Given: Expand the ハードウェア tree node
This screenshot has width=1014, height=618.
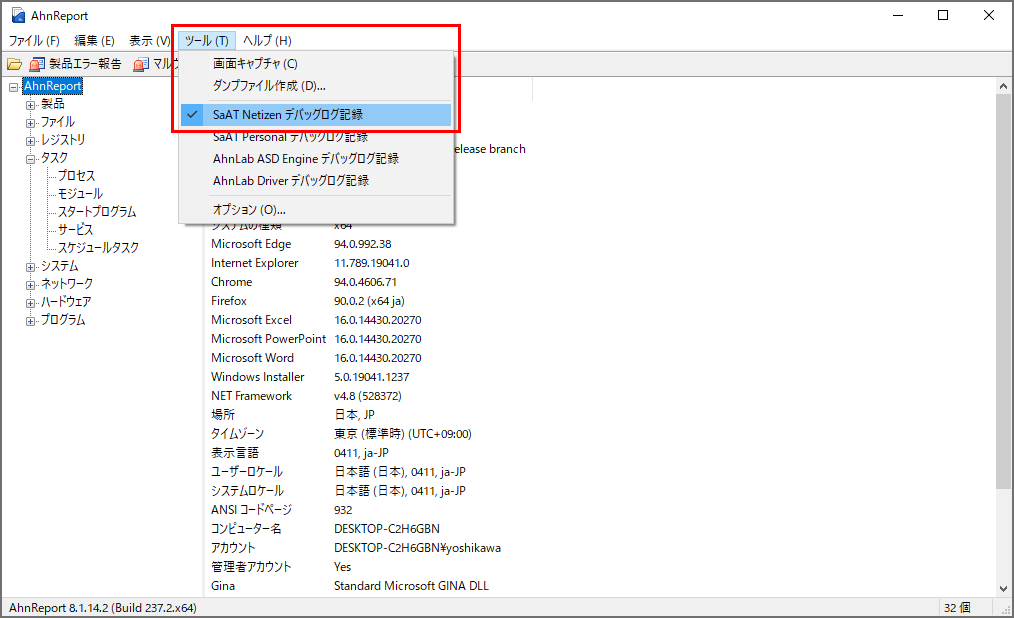Looking at the screenshot, I should pos(30,303).
